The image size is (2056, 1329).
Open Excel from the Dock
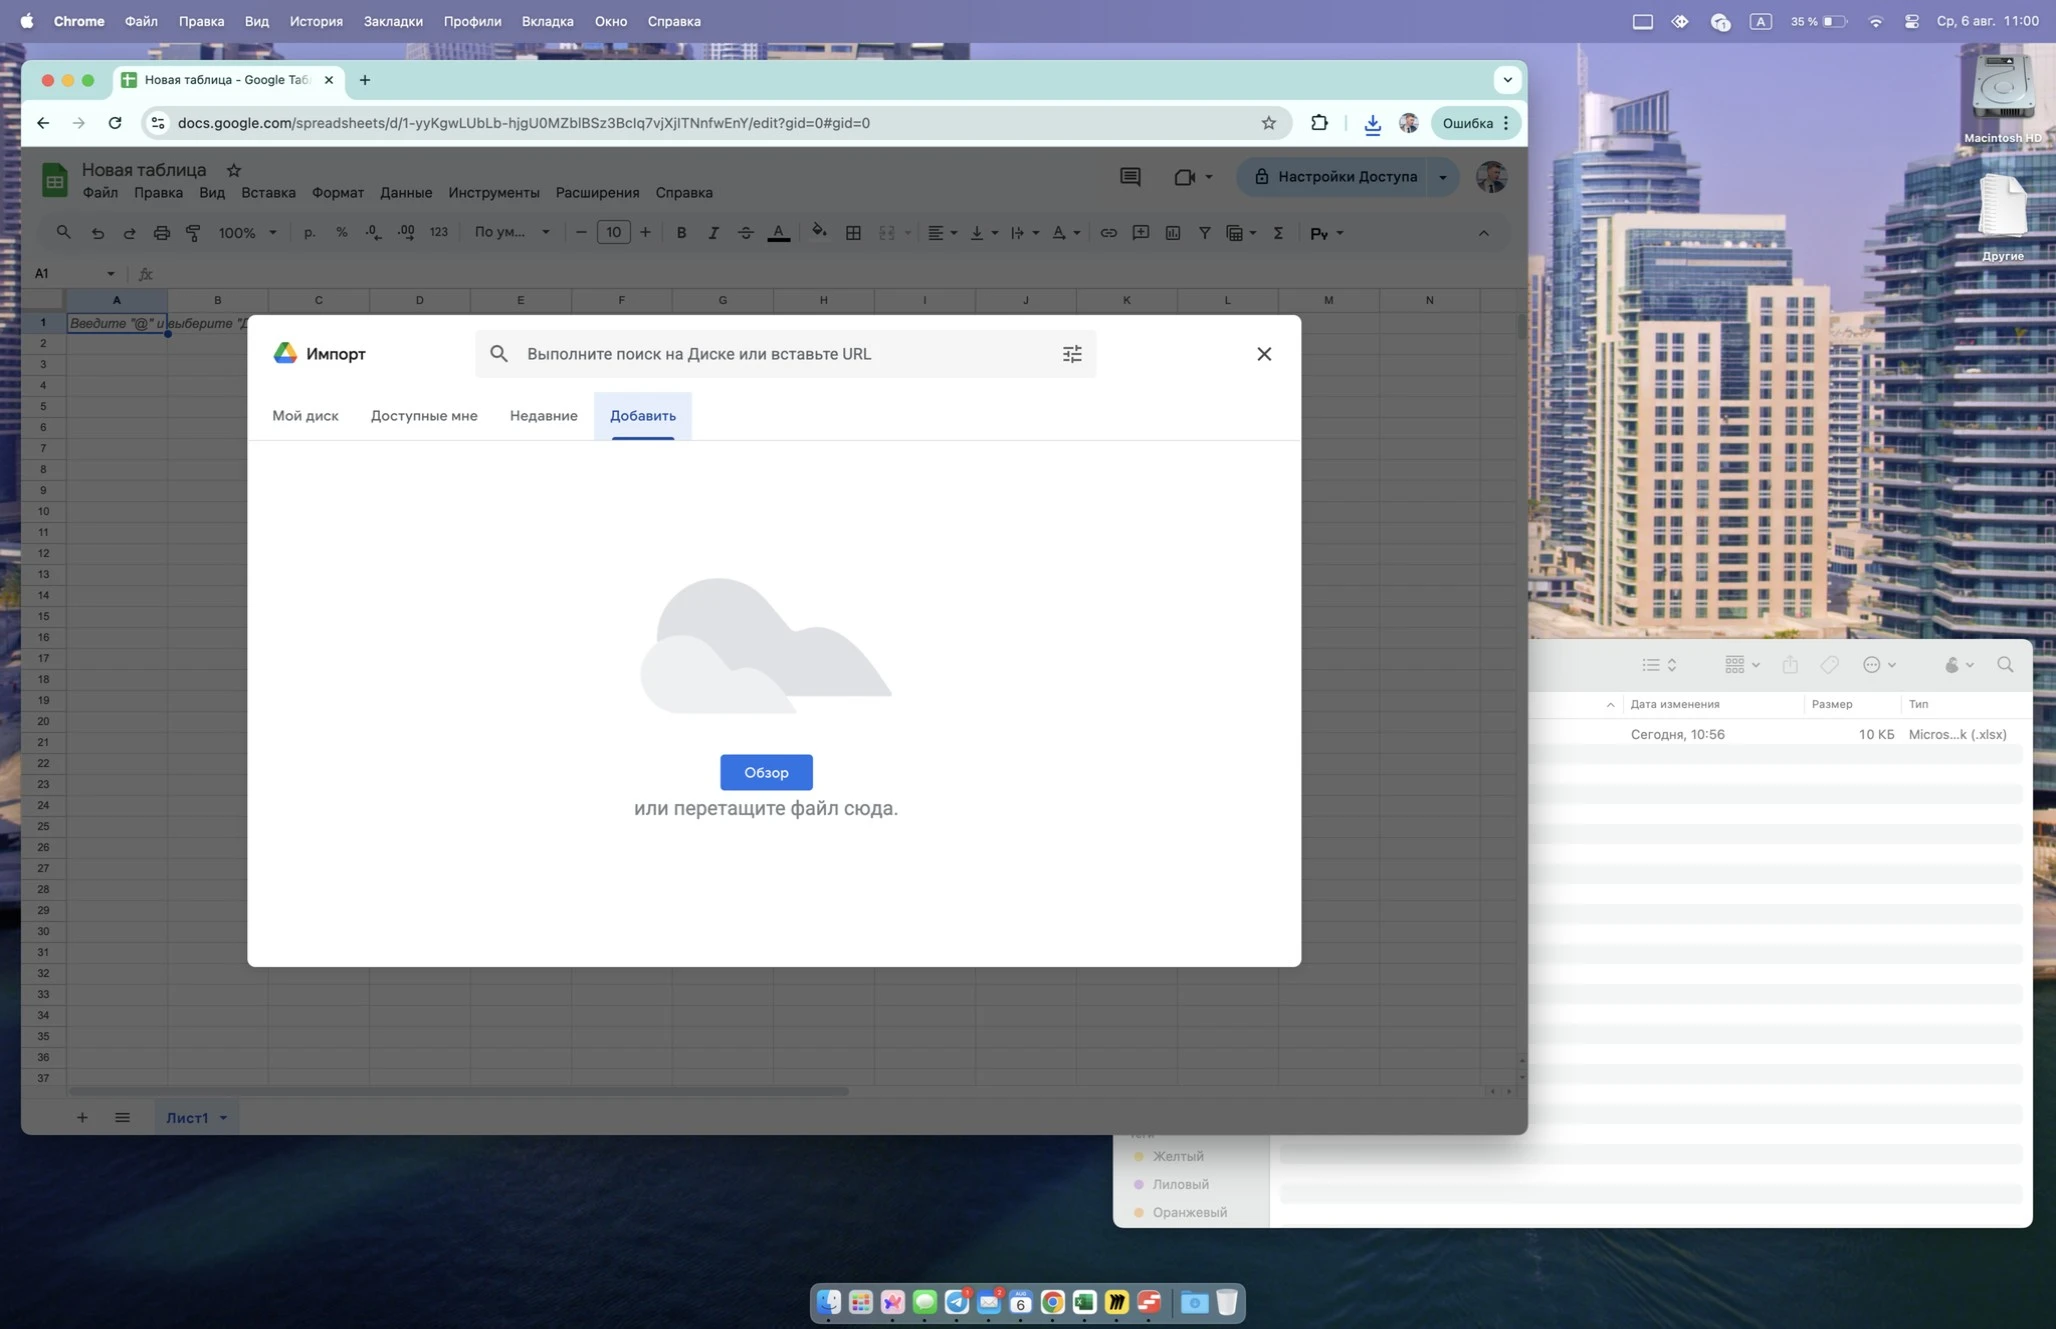[1084, 1302]
